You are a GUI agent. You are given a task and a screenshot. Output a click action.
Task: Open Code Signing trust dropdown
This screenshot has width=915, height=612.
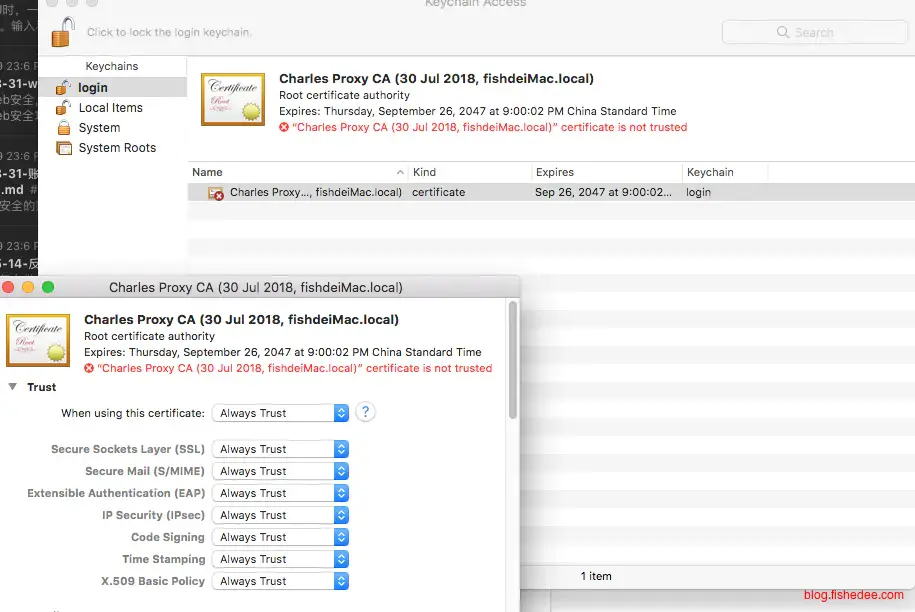pos(280,537)
